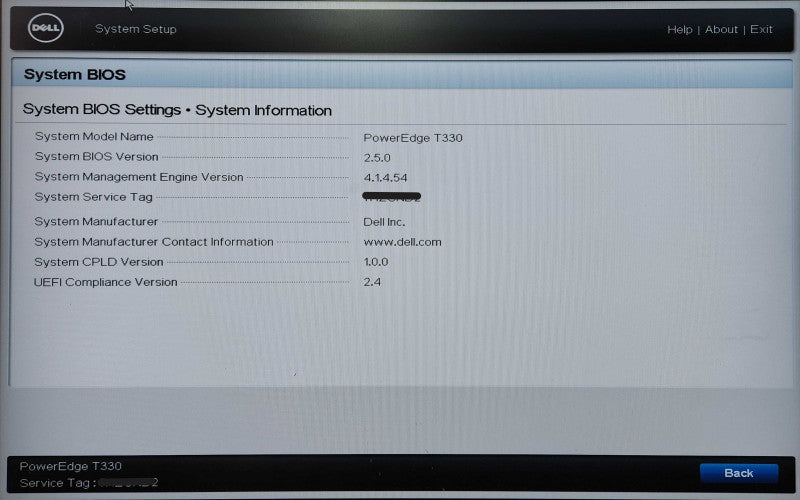Select the UEFI Compliance Version label

click(x=106, y=282)
